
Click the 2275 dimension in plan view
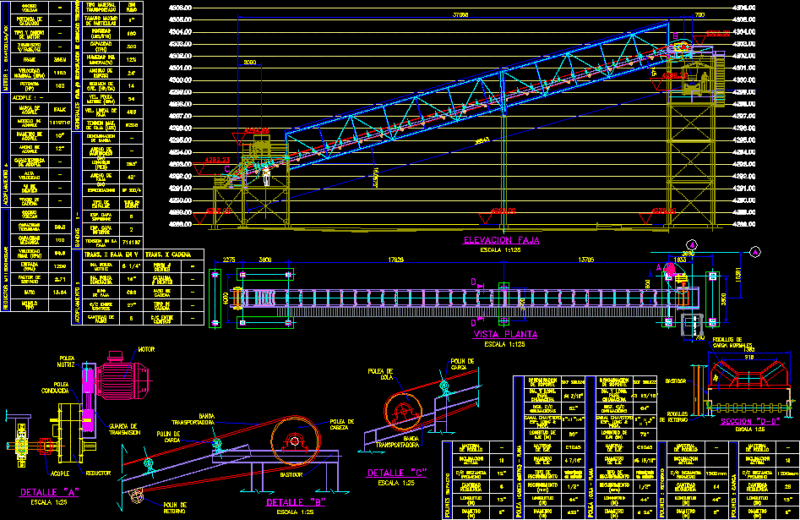[229, 260]
